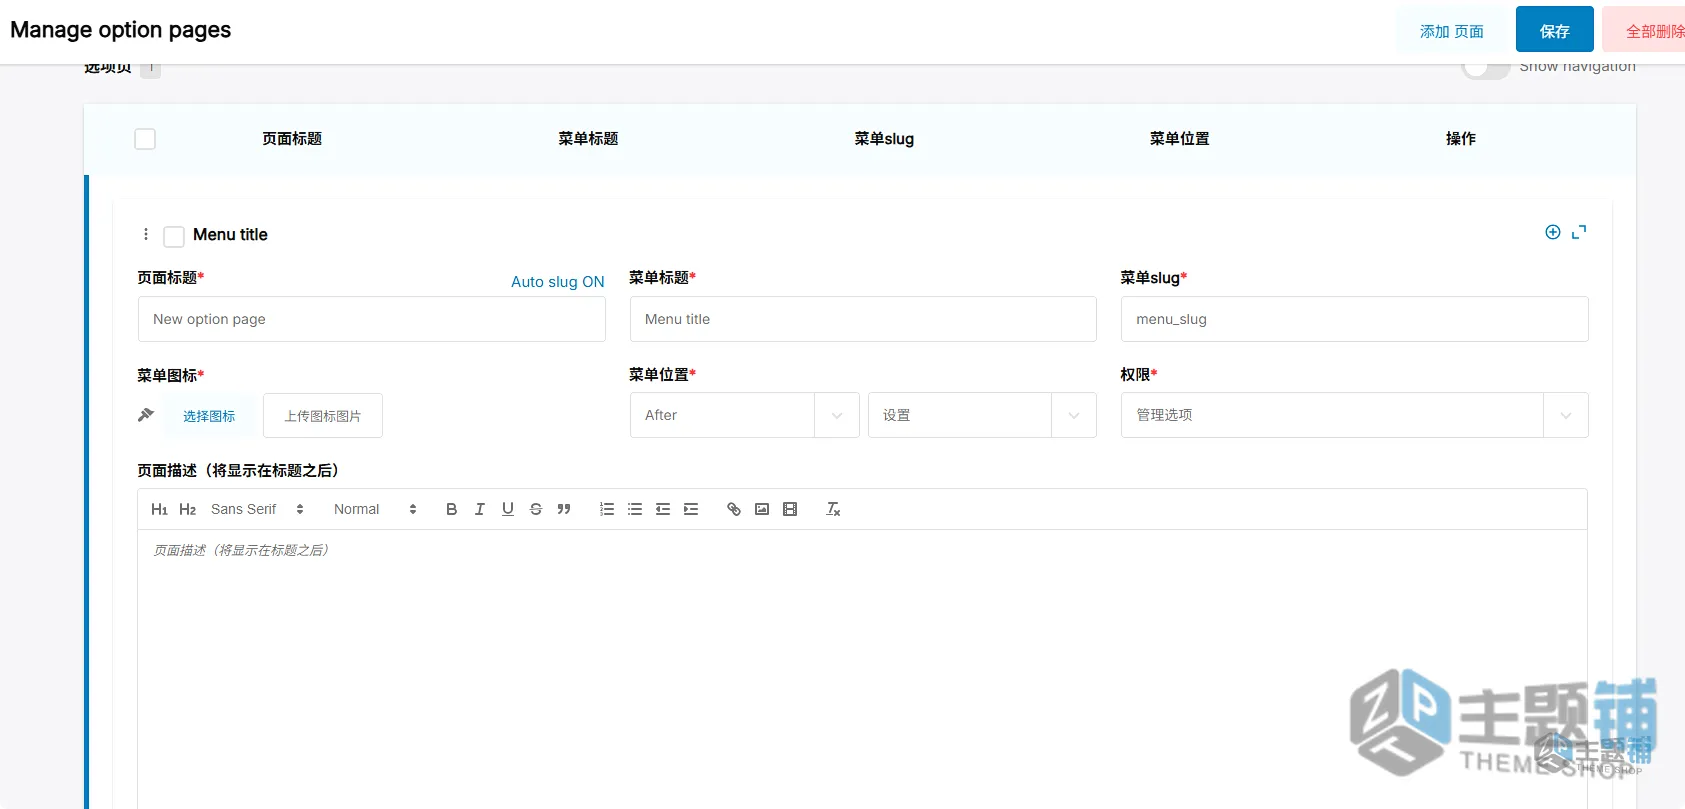Click the 菜单标题 column header

coord(588,139)
